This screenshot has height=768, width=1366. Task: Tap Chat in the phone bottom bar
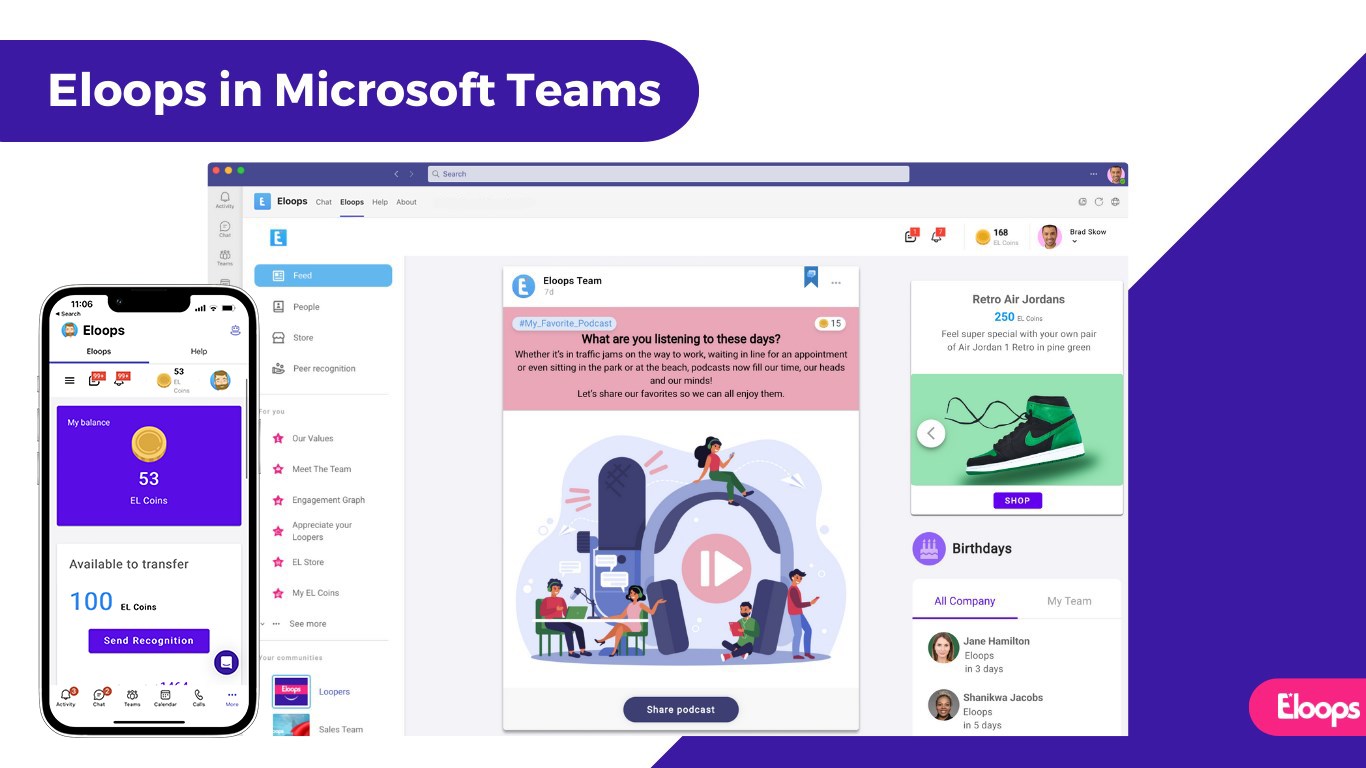pyautogui.click(x=100, y=698)
